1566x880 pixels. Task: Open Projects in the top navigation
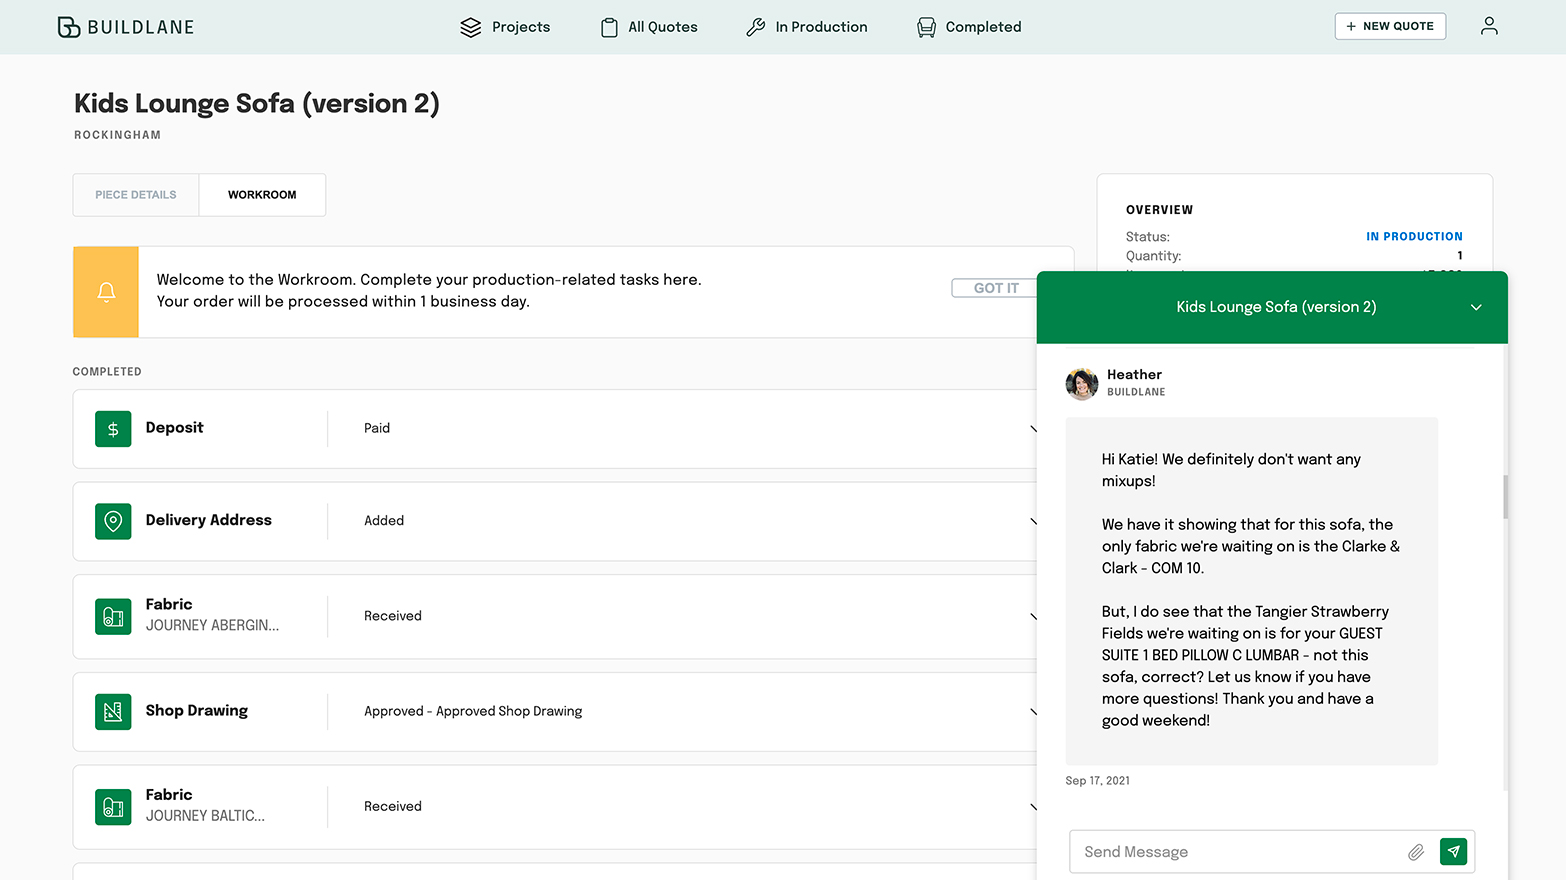[505, 27]
